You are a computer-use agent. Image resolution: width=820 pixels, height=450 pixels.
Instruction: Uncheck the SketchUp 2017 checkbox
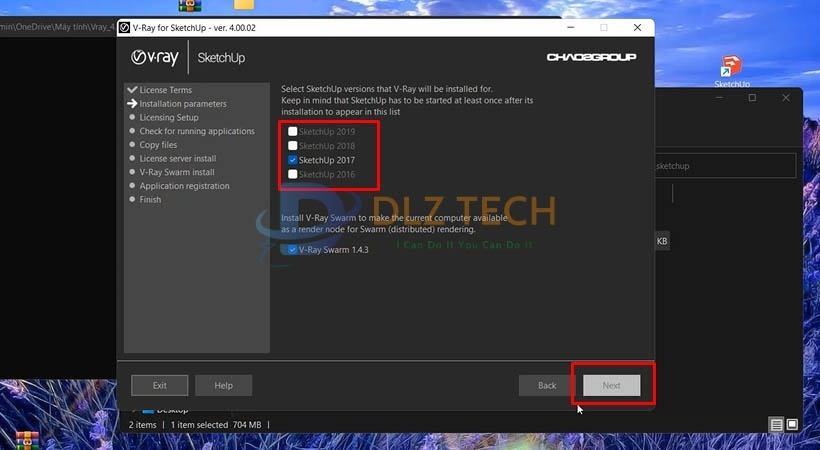292,160
